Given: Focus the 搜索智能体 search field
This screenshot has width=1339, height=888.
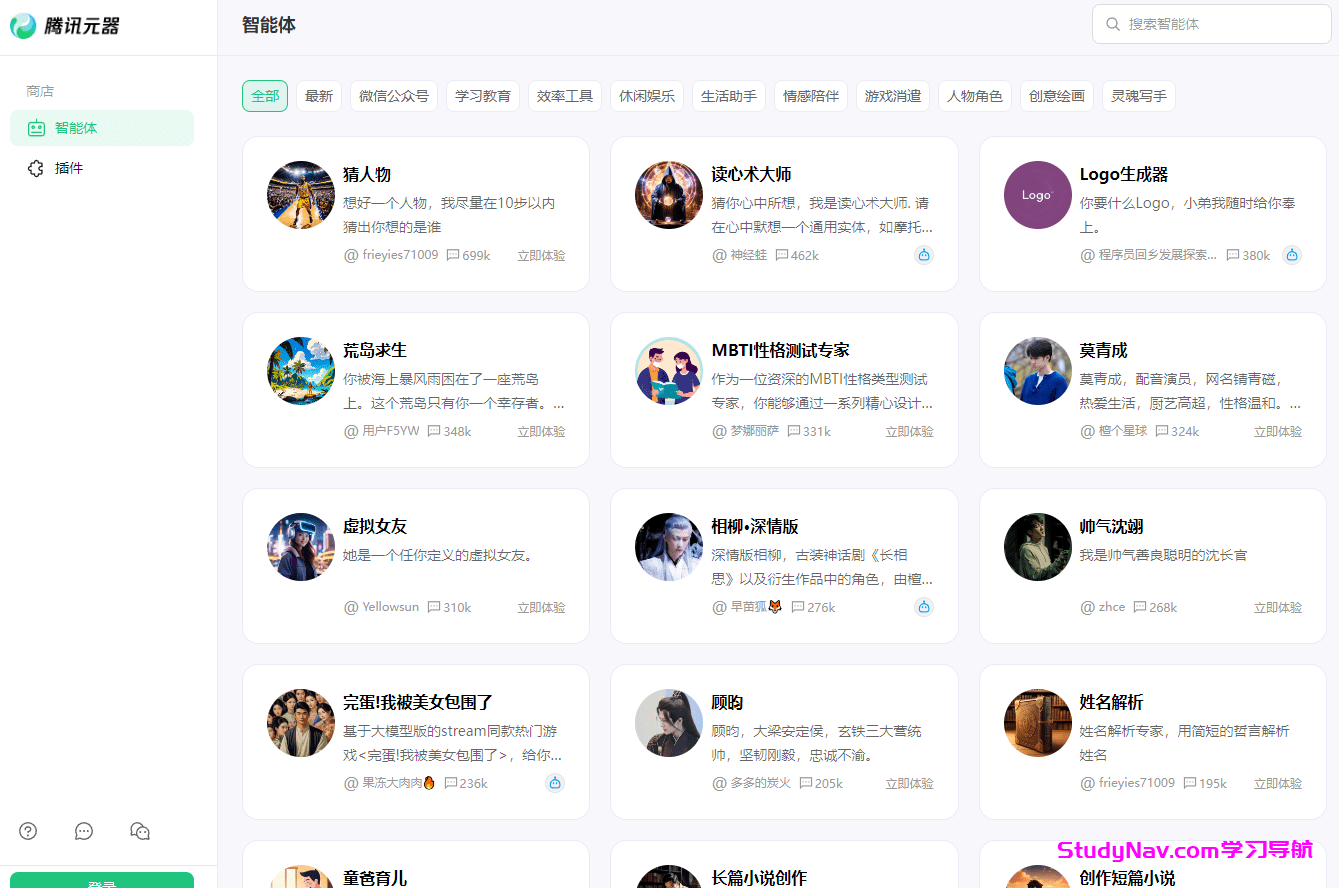Looking at the screenshot, I should (x=1220, y=24).
